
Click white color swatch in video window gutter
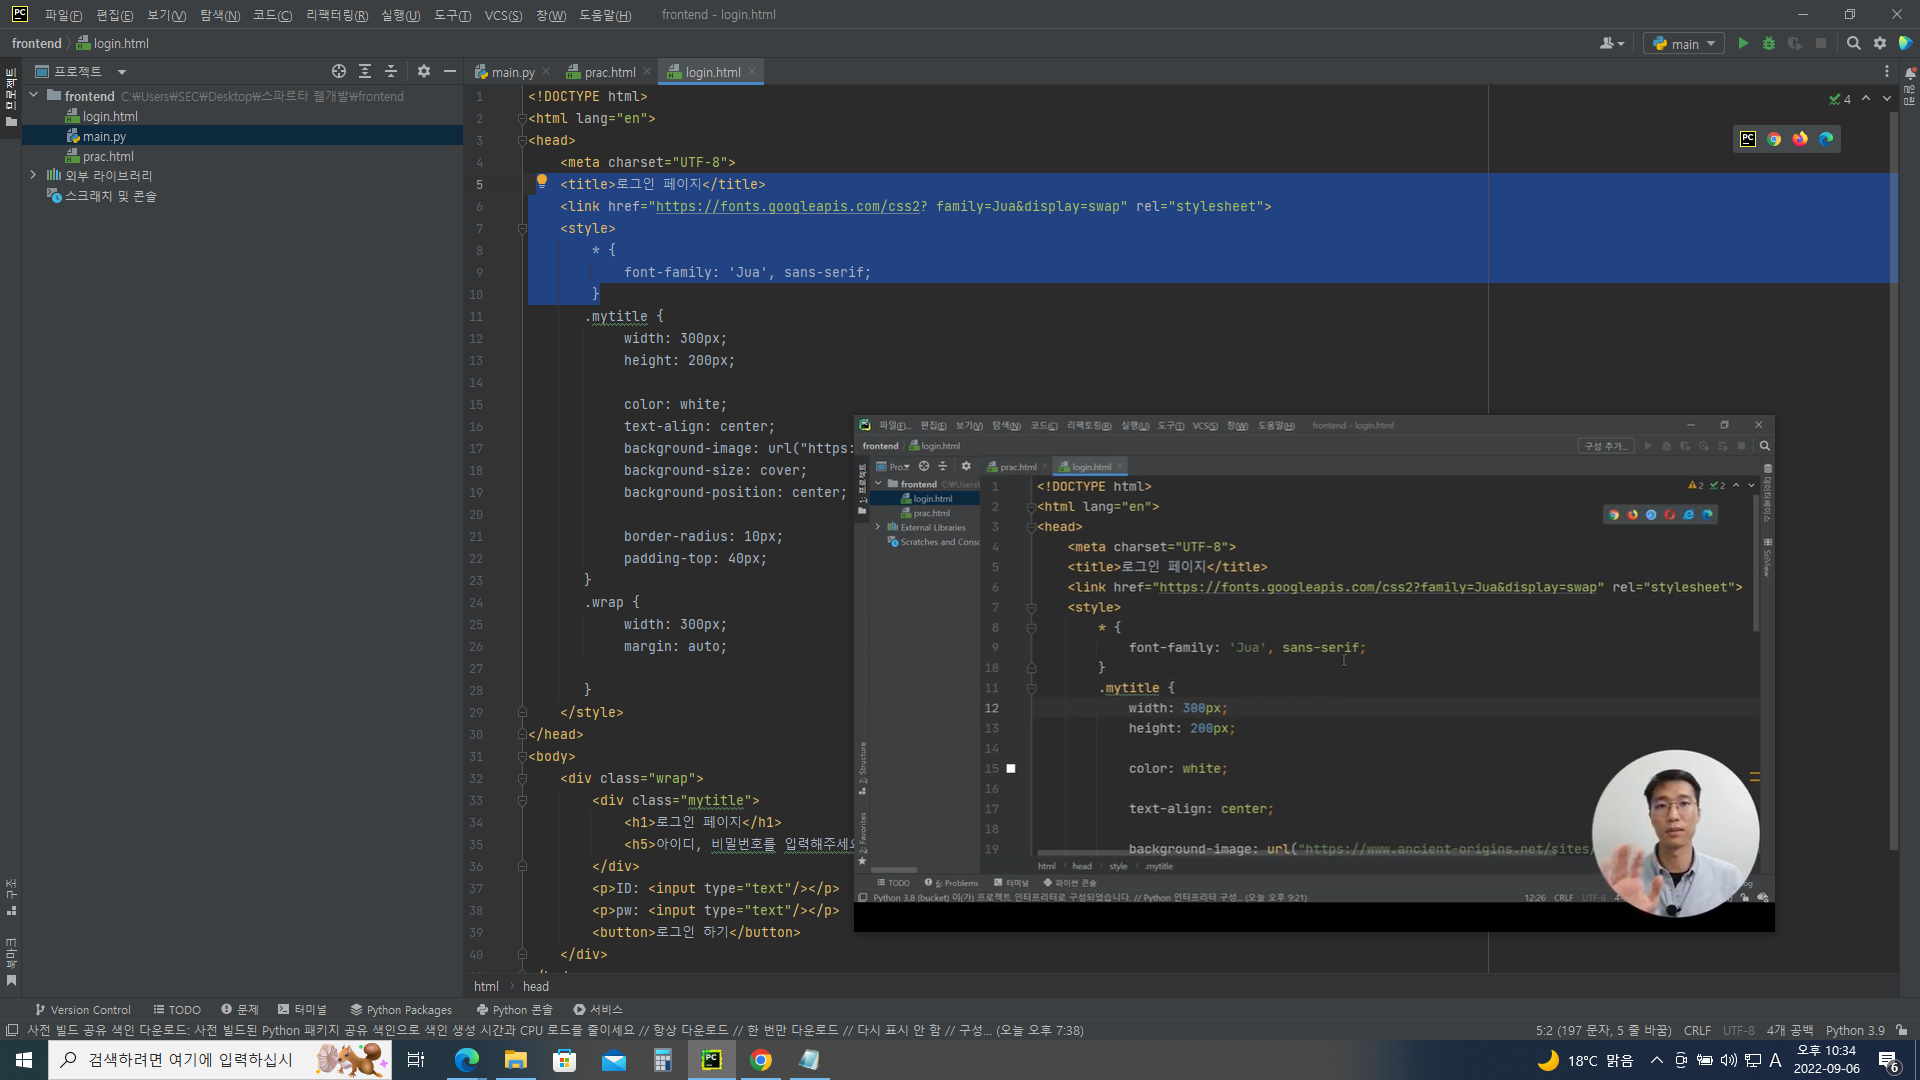[1011, 768]
